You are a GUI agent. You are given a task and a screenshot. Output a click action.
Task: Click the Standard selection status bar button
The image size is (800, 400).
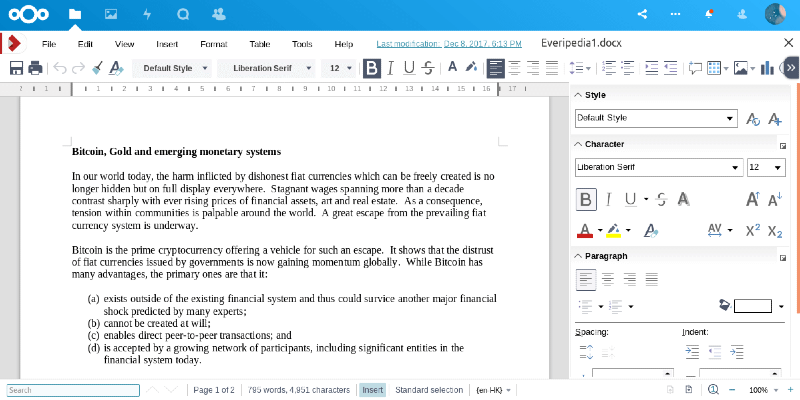(x=428, y=390)
